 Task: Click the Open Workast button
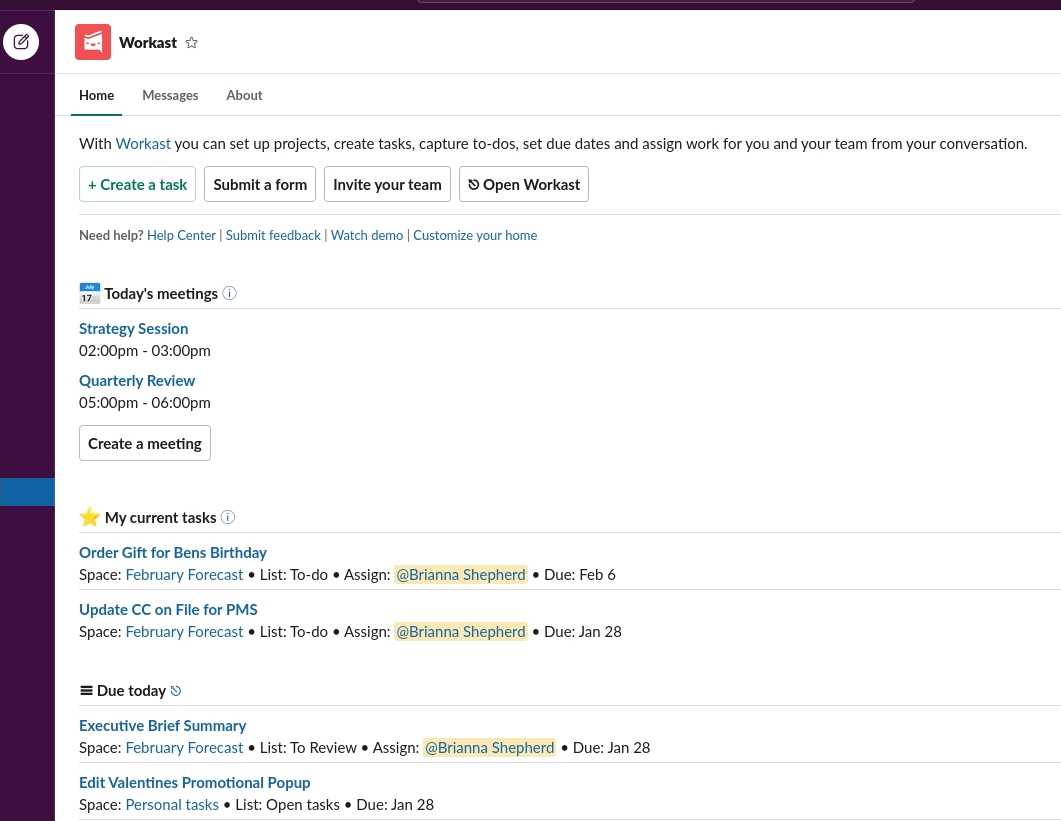coord(524,184)
